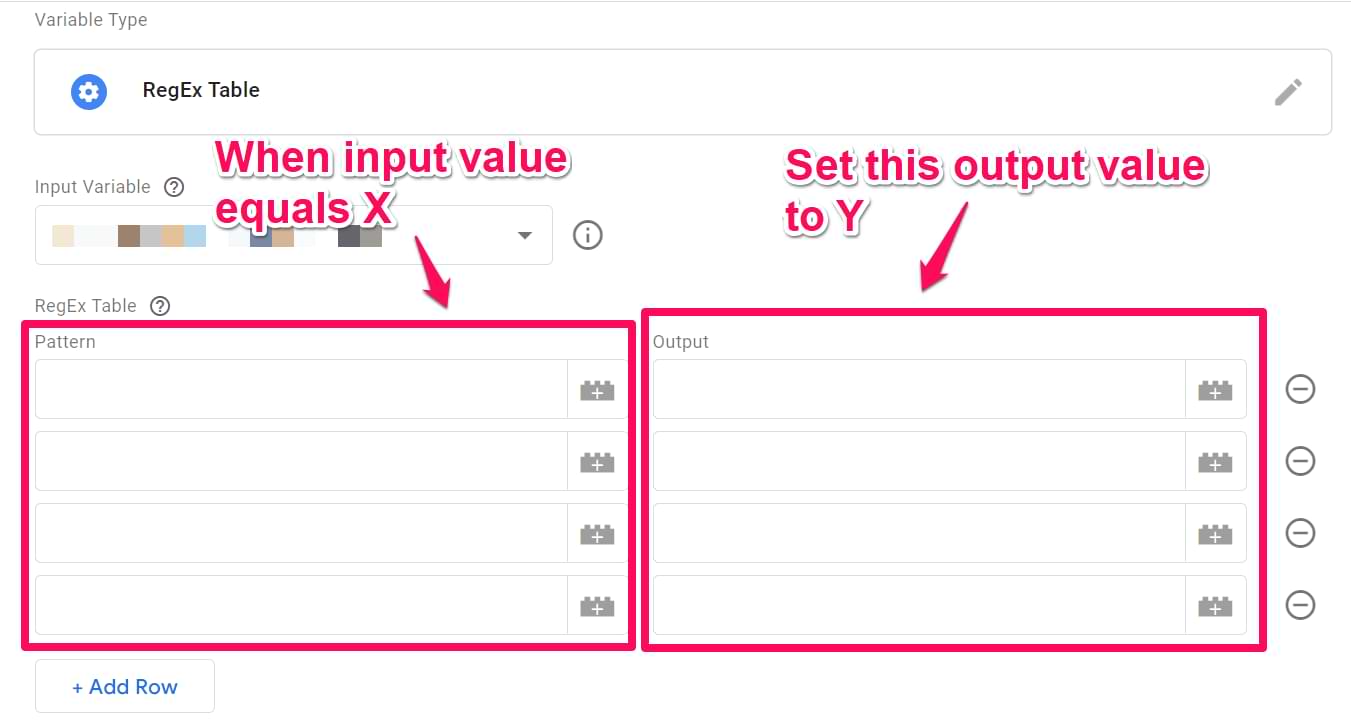Expand the Input Variable dropdown

click(x=524, y=236)
